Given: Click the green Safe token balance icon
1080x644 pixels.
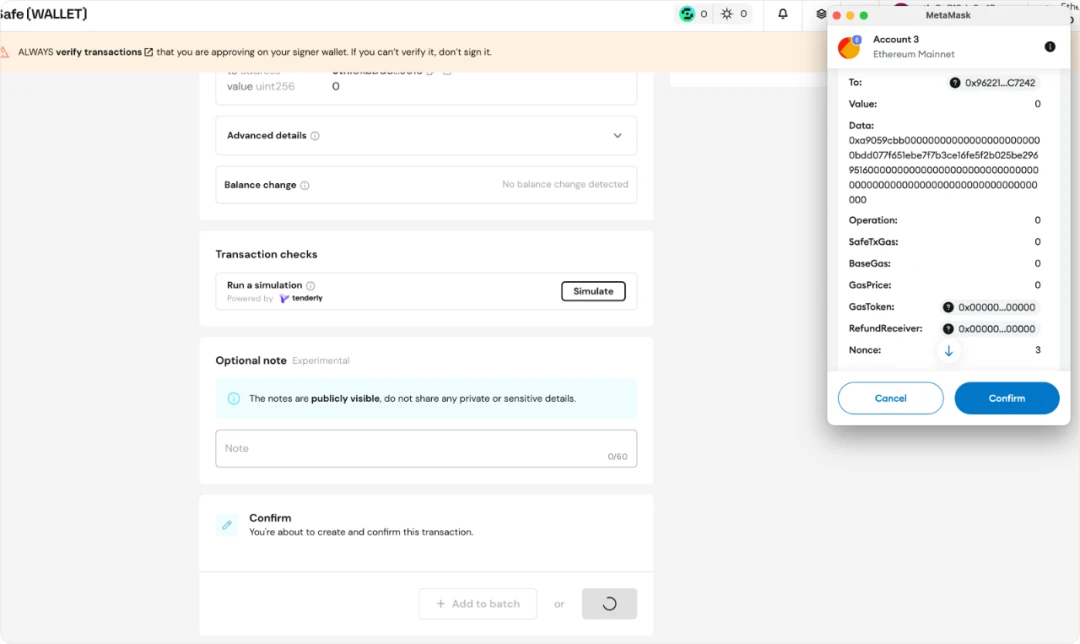Looking at the screenshot, I should 687,14.
